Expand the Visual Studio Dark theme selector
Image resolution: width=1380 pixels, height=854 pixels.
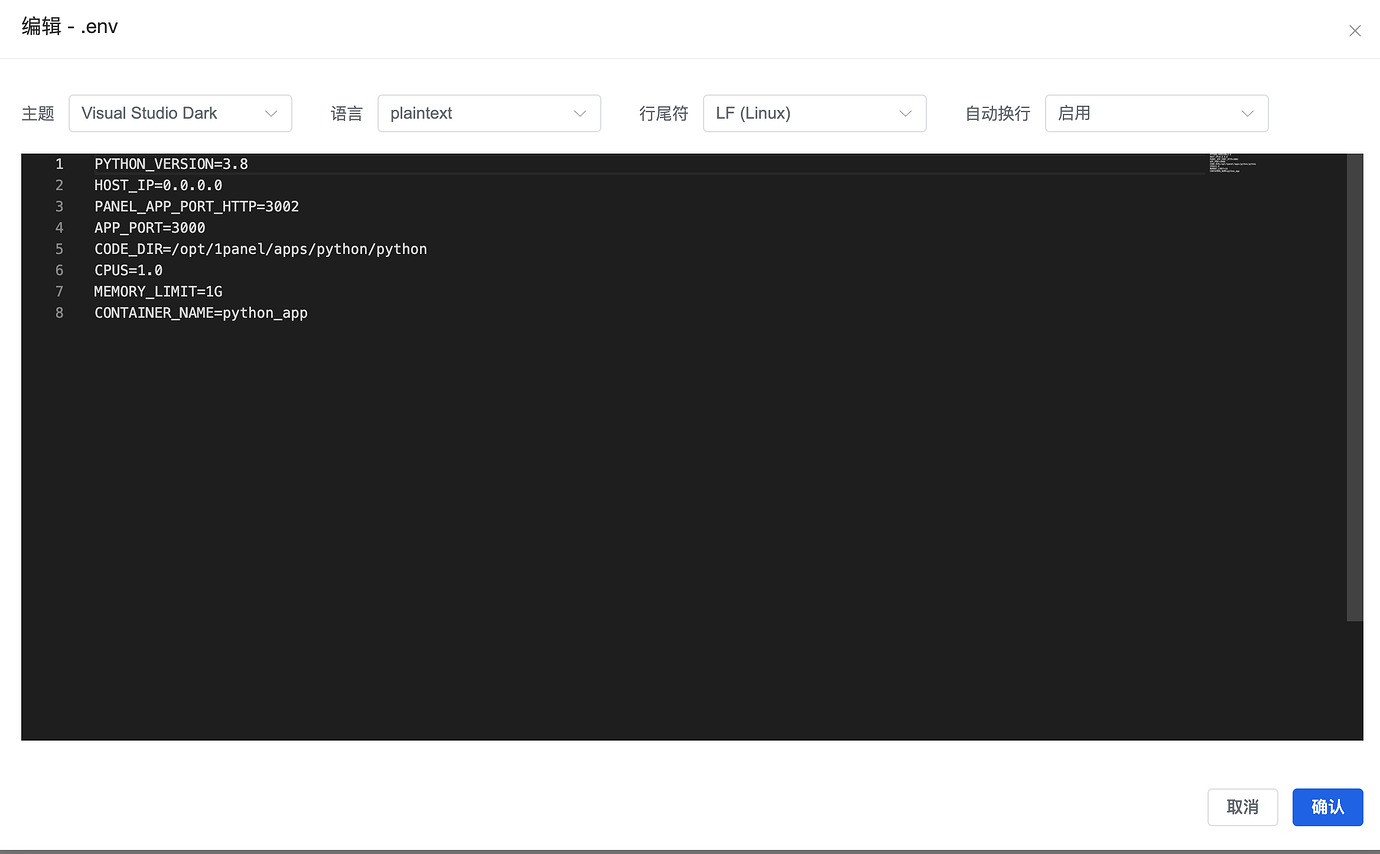(180, 113)
